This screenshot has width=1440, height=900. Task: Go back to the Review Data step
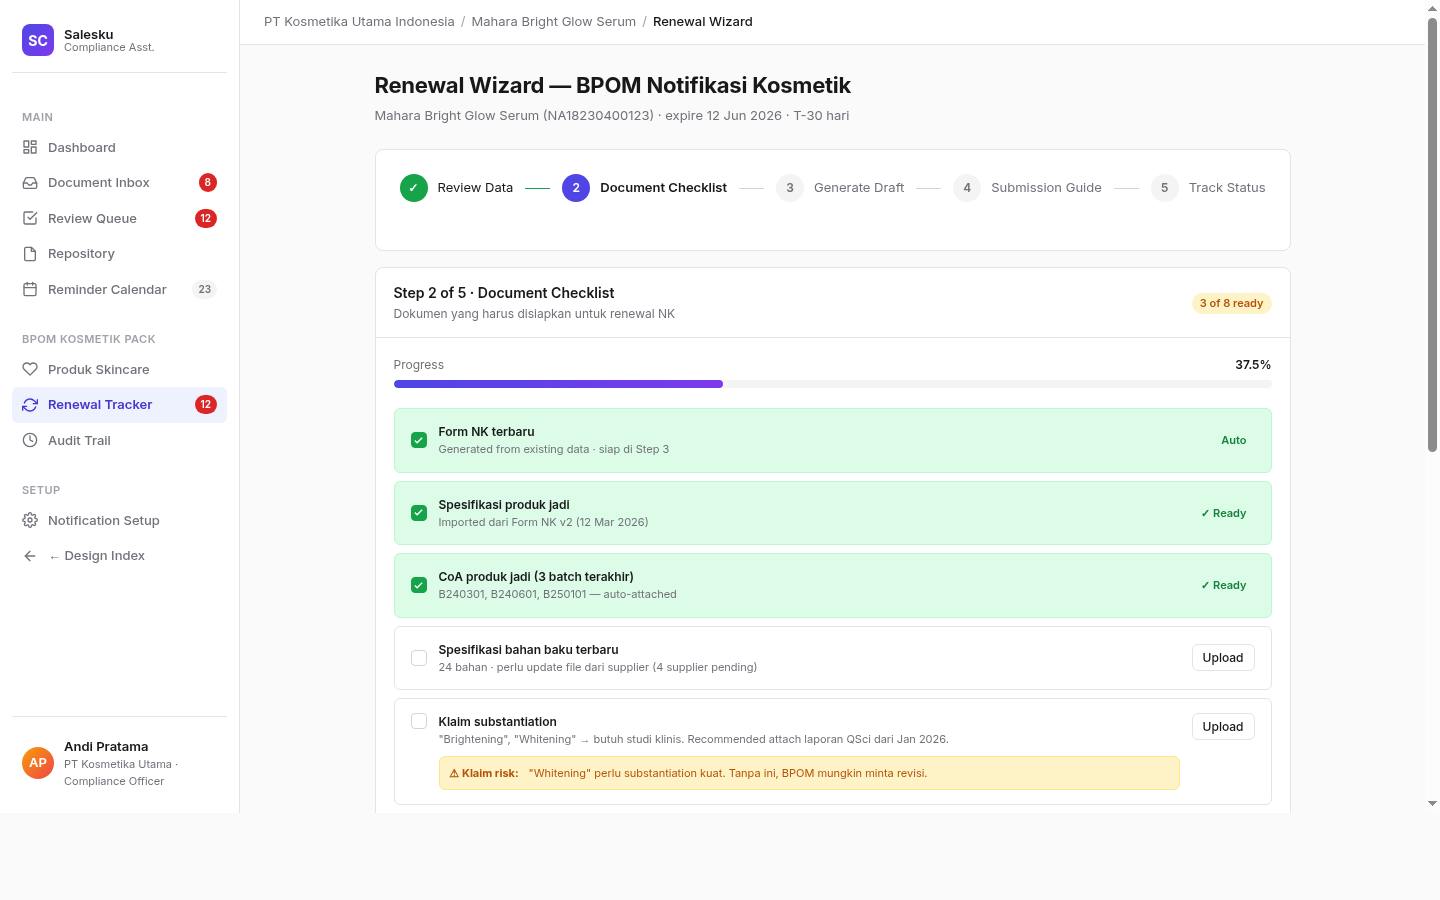(x=457, y=188)
